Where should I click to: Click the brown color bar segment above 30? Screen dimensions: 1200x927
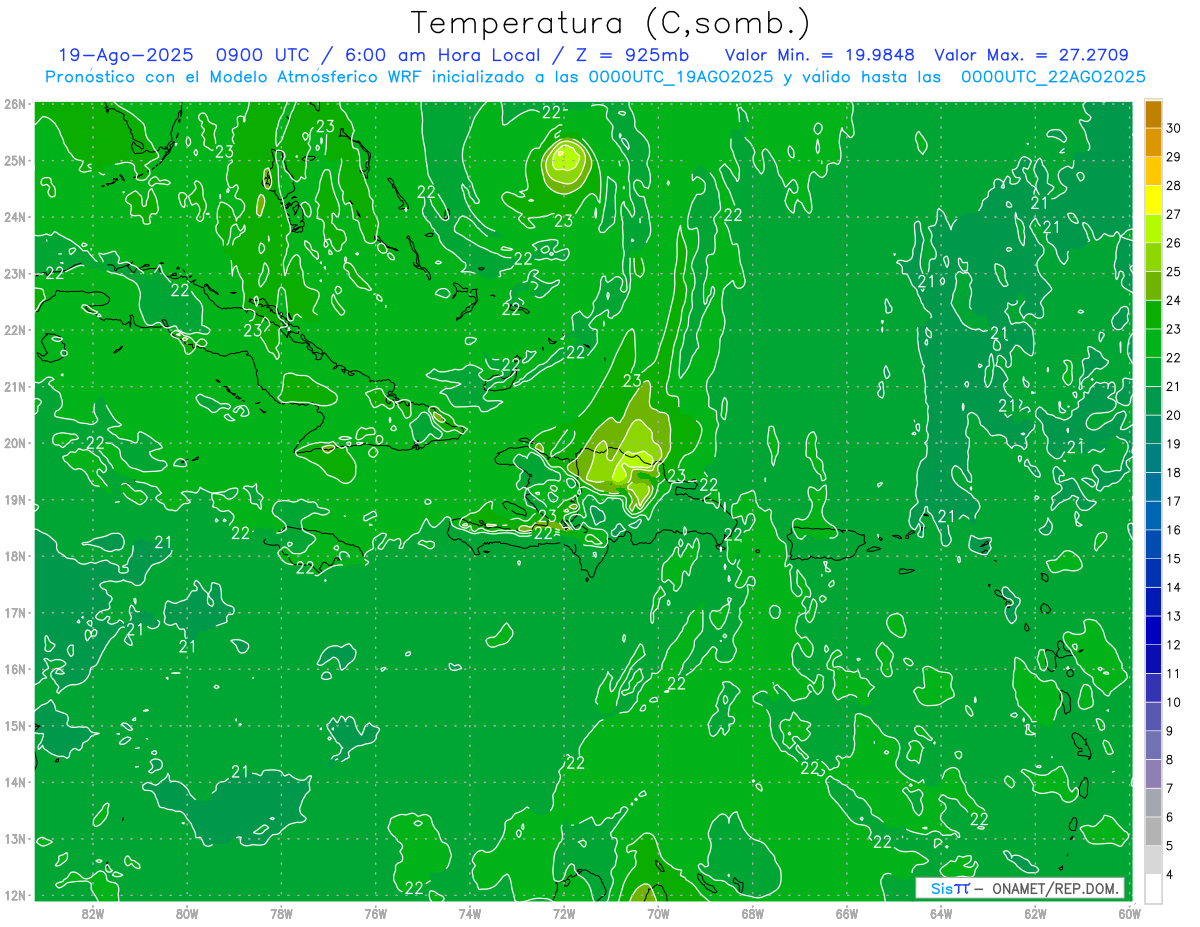point(1153,114)
